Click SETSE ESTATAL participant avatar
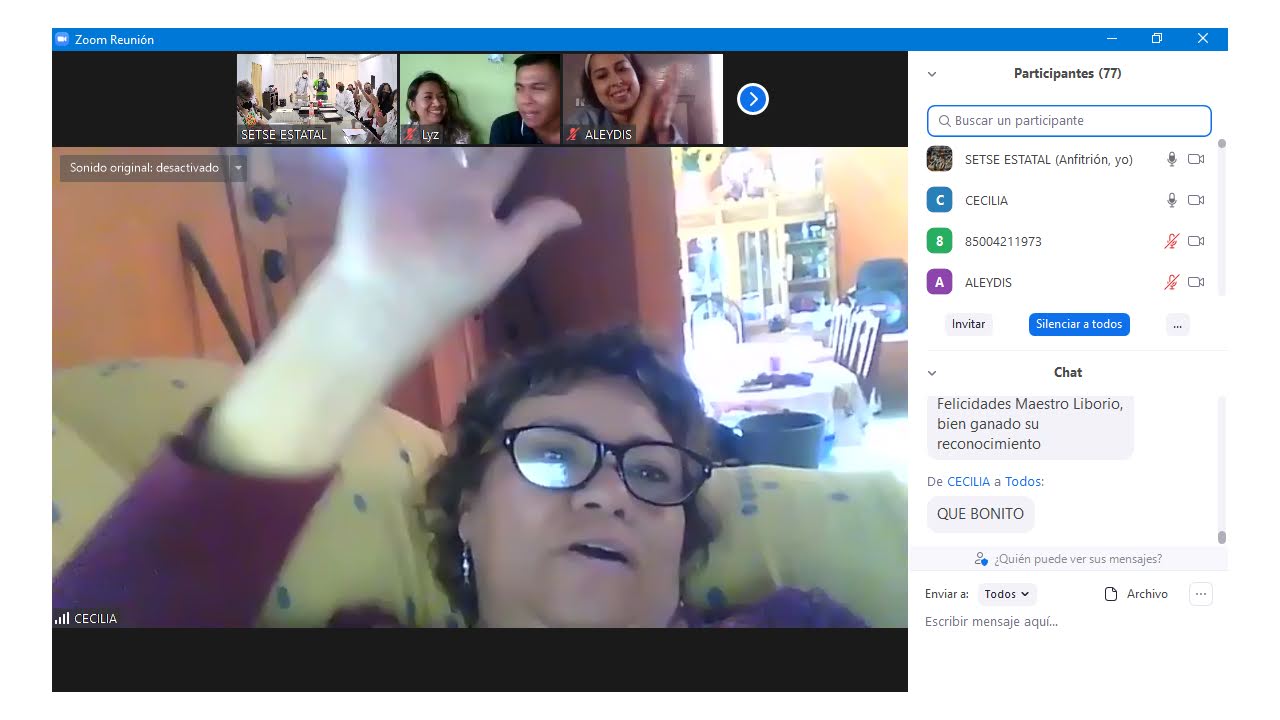Screen dimensions: 1280x720 [x=939, y=159]
